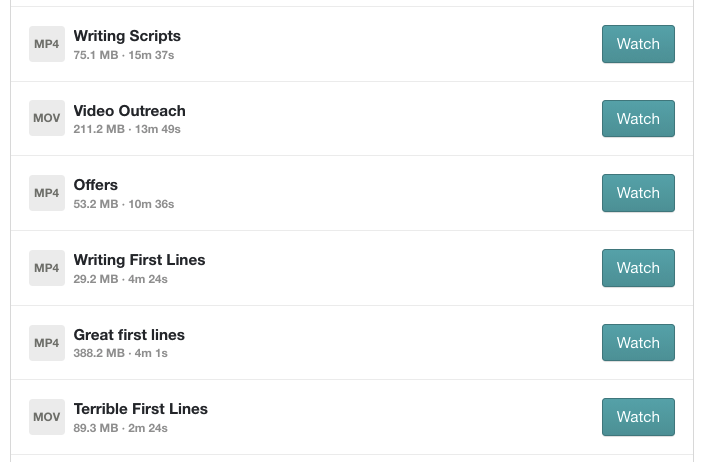Screen dimensions: 701x462
Task: Hit Watch on Writing First Lines
Action: (637, 268)
